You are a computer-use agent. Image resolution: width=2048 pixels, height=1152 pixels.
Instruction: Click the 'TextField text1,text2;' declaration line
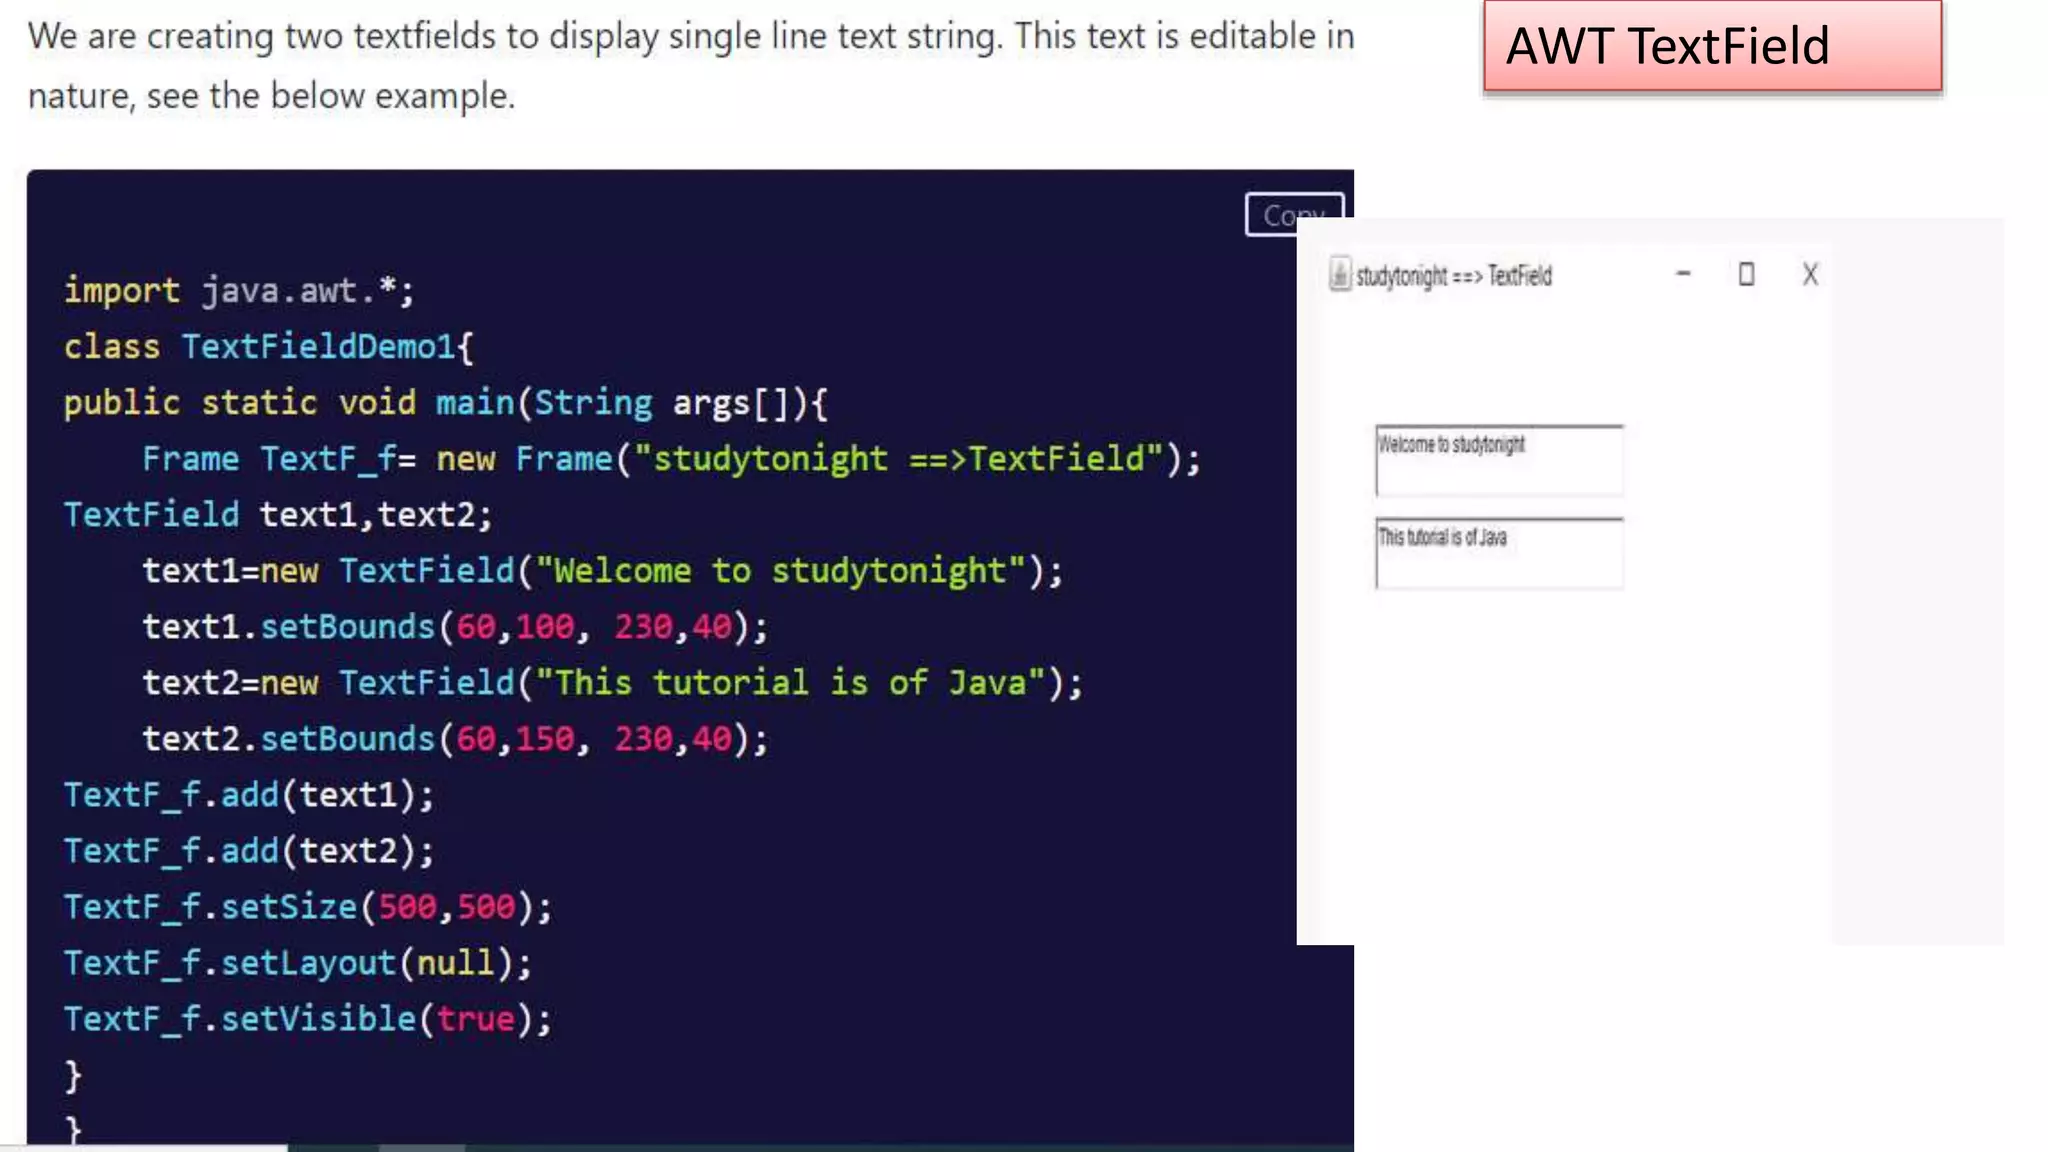click(x=278, y=515)
